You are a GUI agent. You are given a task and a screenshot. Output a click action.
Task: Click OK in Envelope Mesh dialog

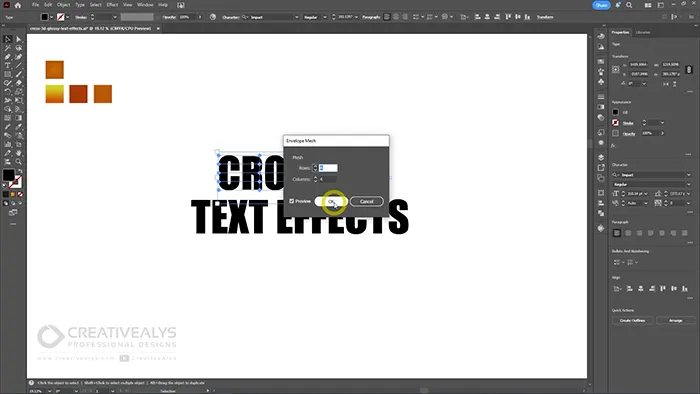pos(331,202)
